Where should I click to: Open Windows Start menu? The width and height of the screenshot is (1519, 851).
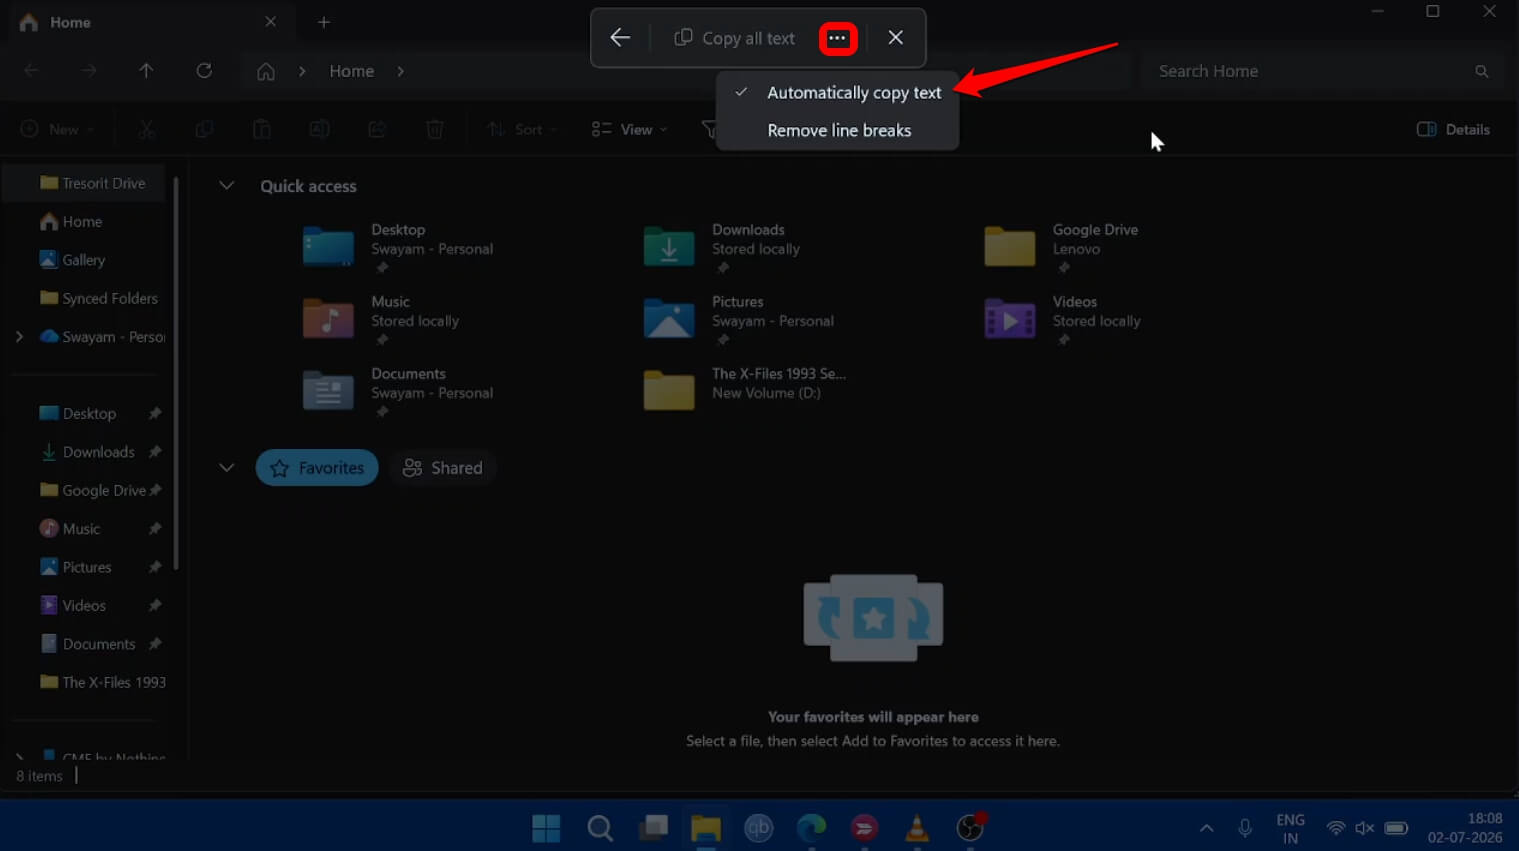pyautogui.click(x=546, y=828)
